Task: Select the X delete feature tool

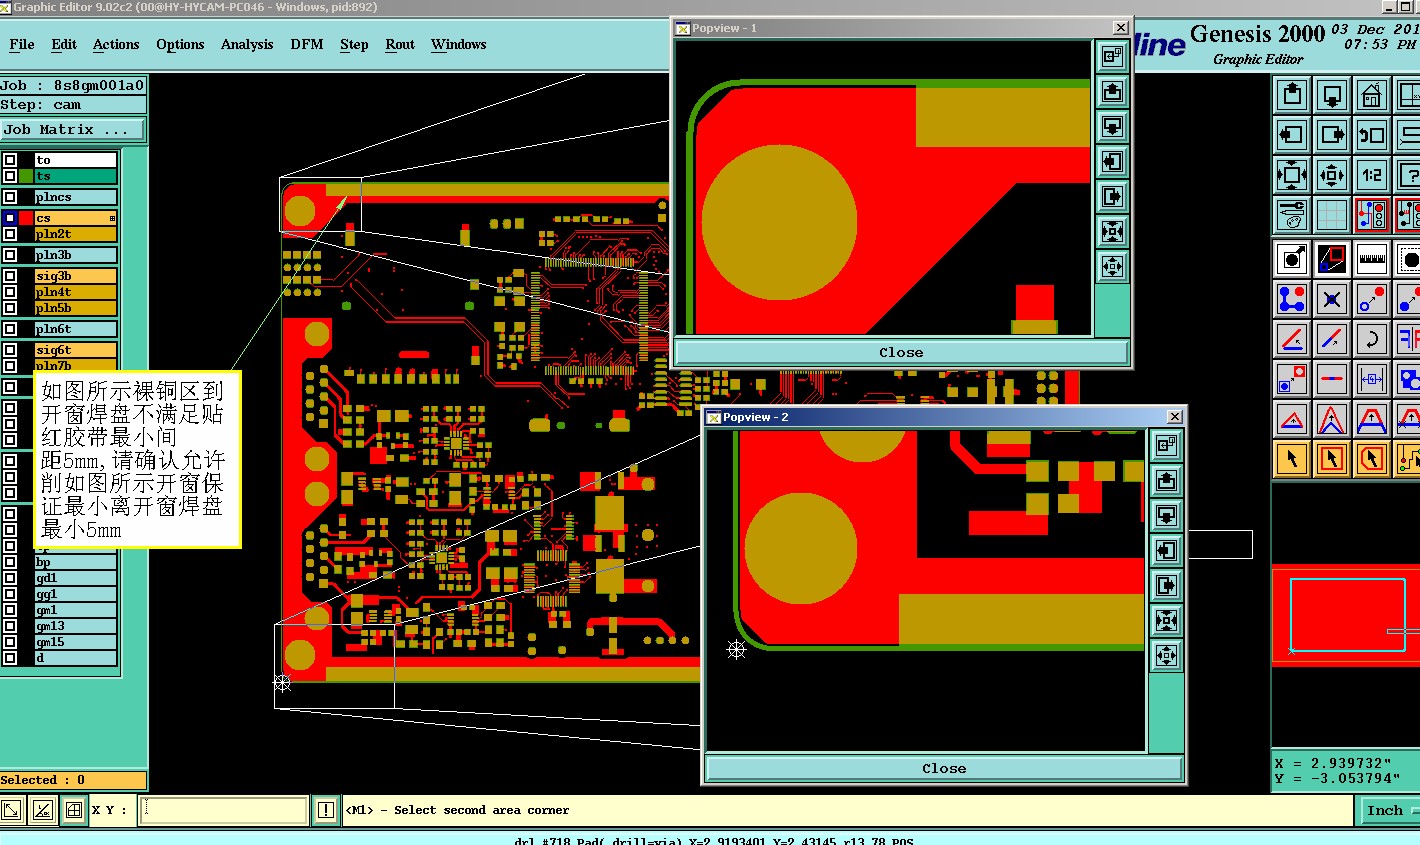Action: (1332, 299)
